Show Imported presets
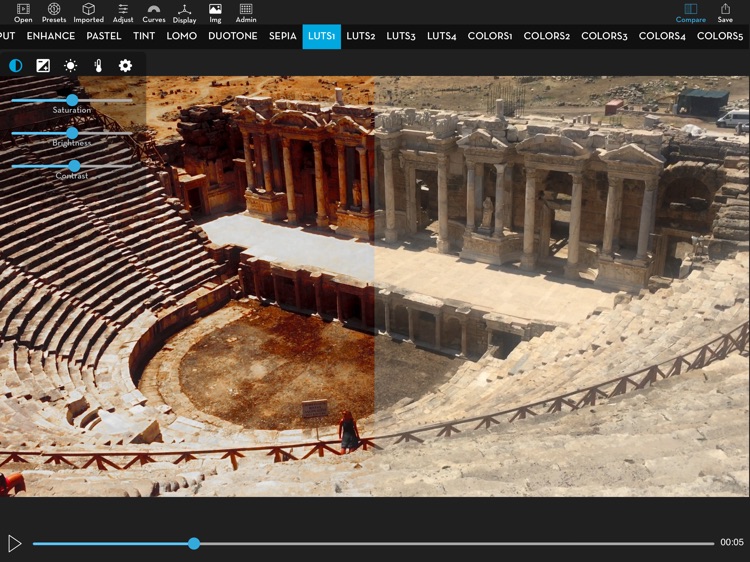750x562 pixels. 88,13
